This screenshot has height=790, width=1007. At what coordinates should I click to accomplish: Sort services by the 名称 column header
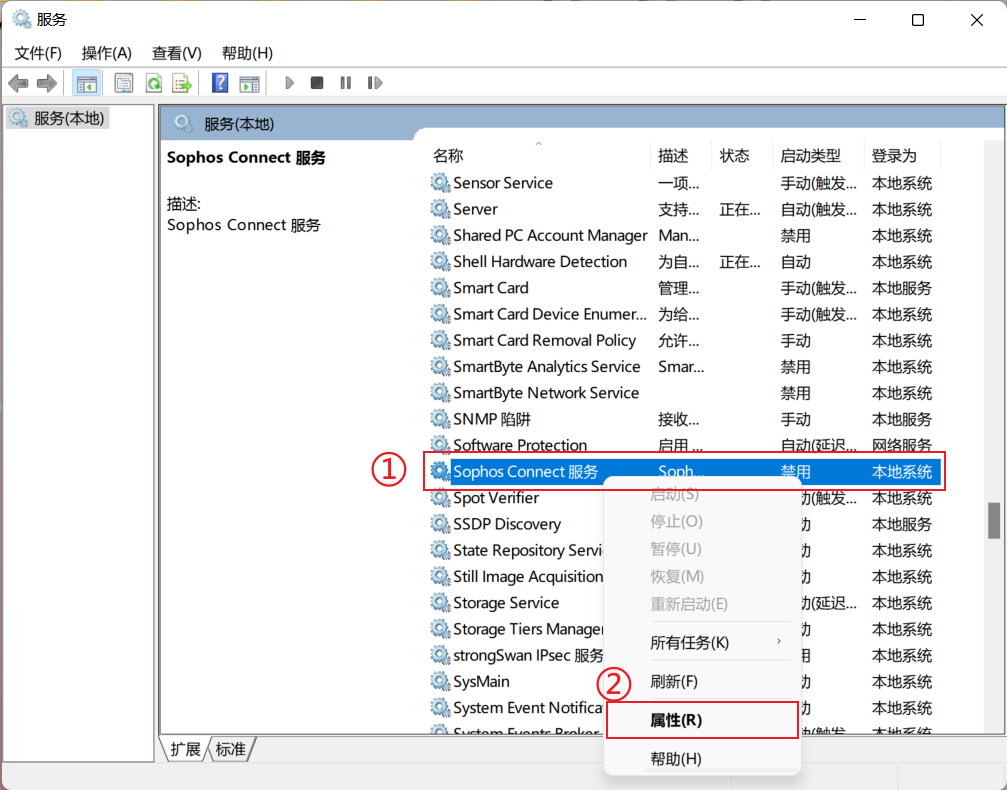(448, 155)
